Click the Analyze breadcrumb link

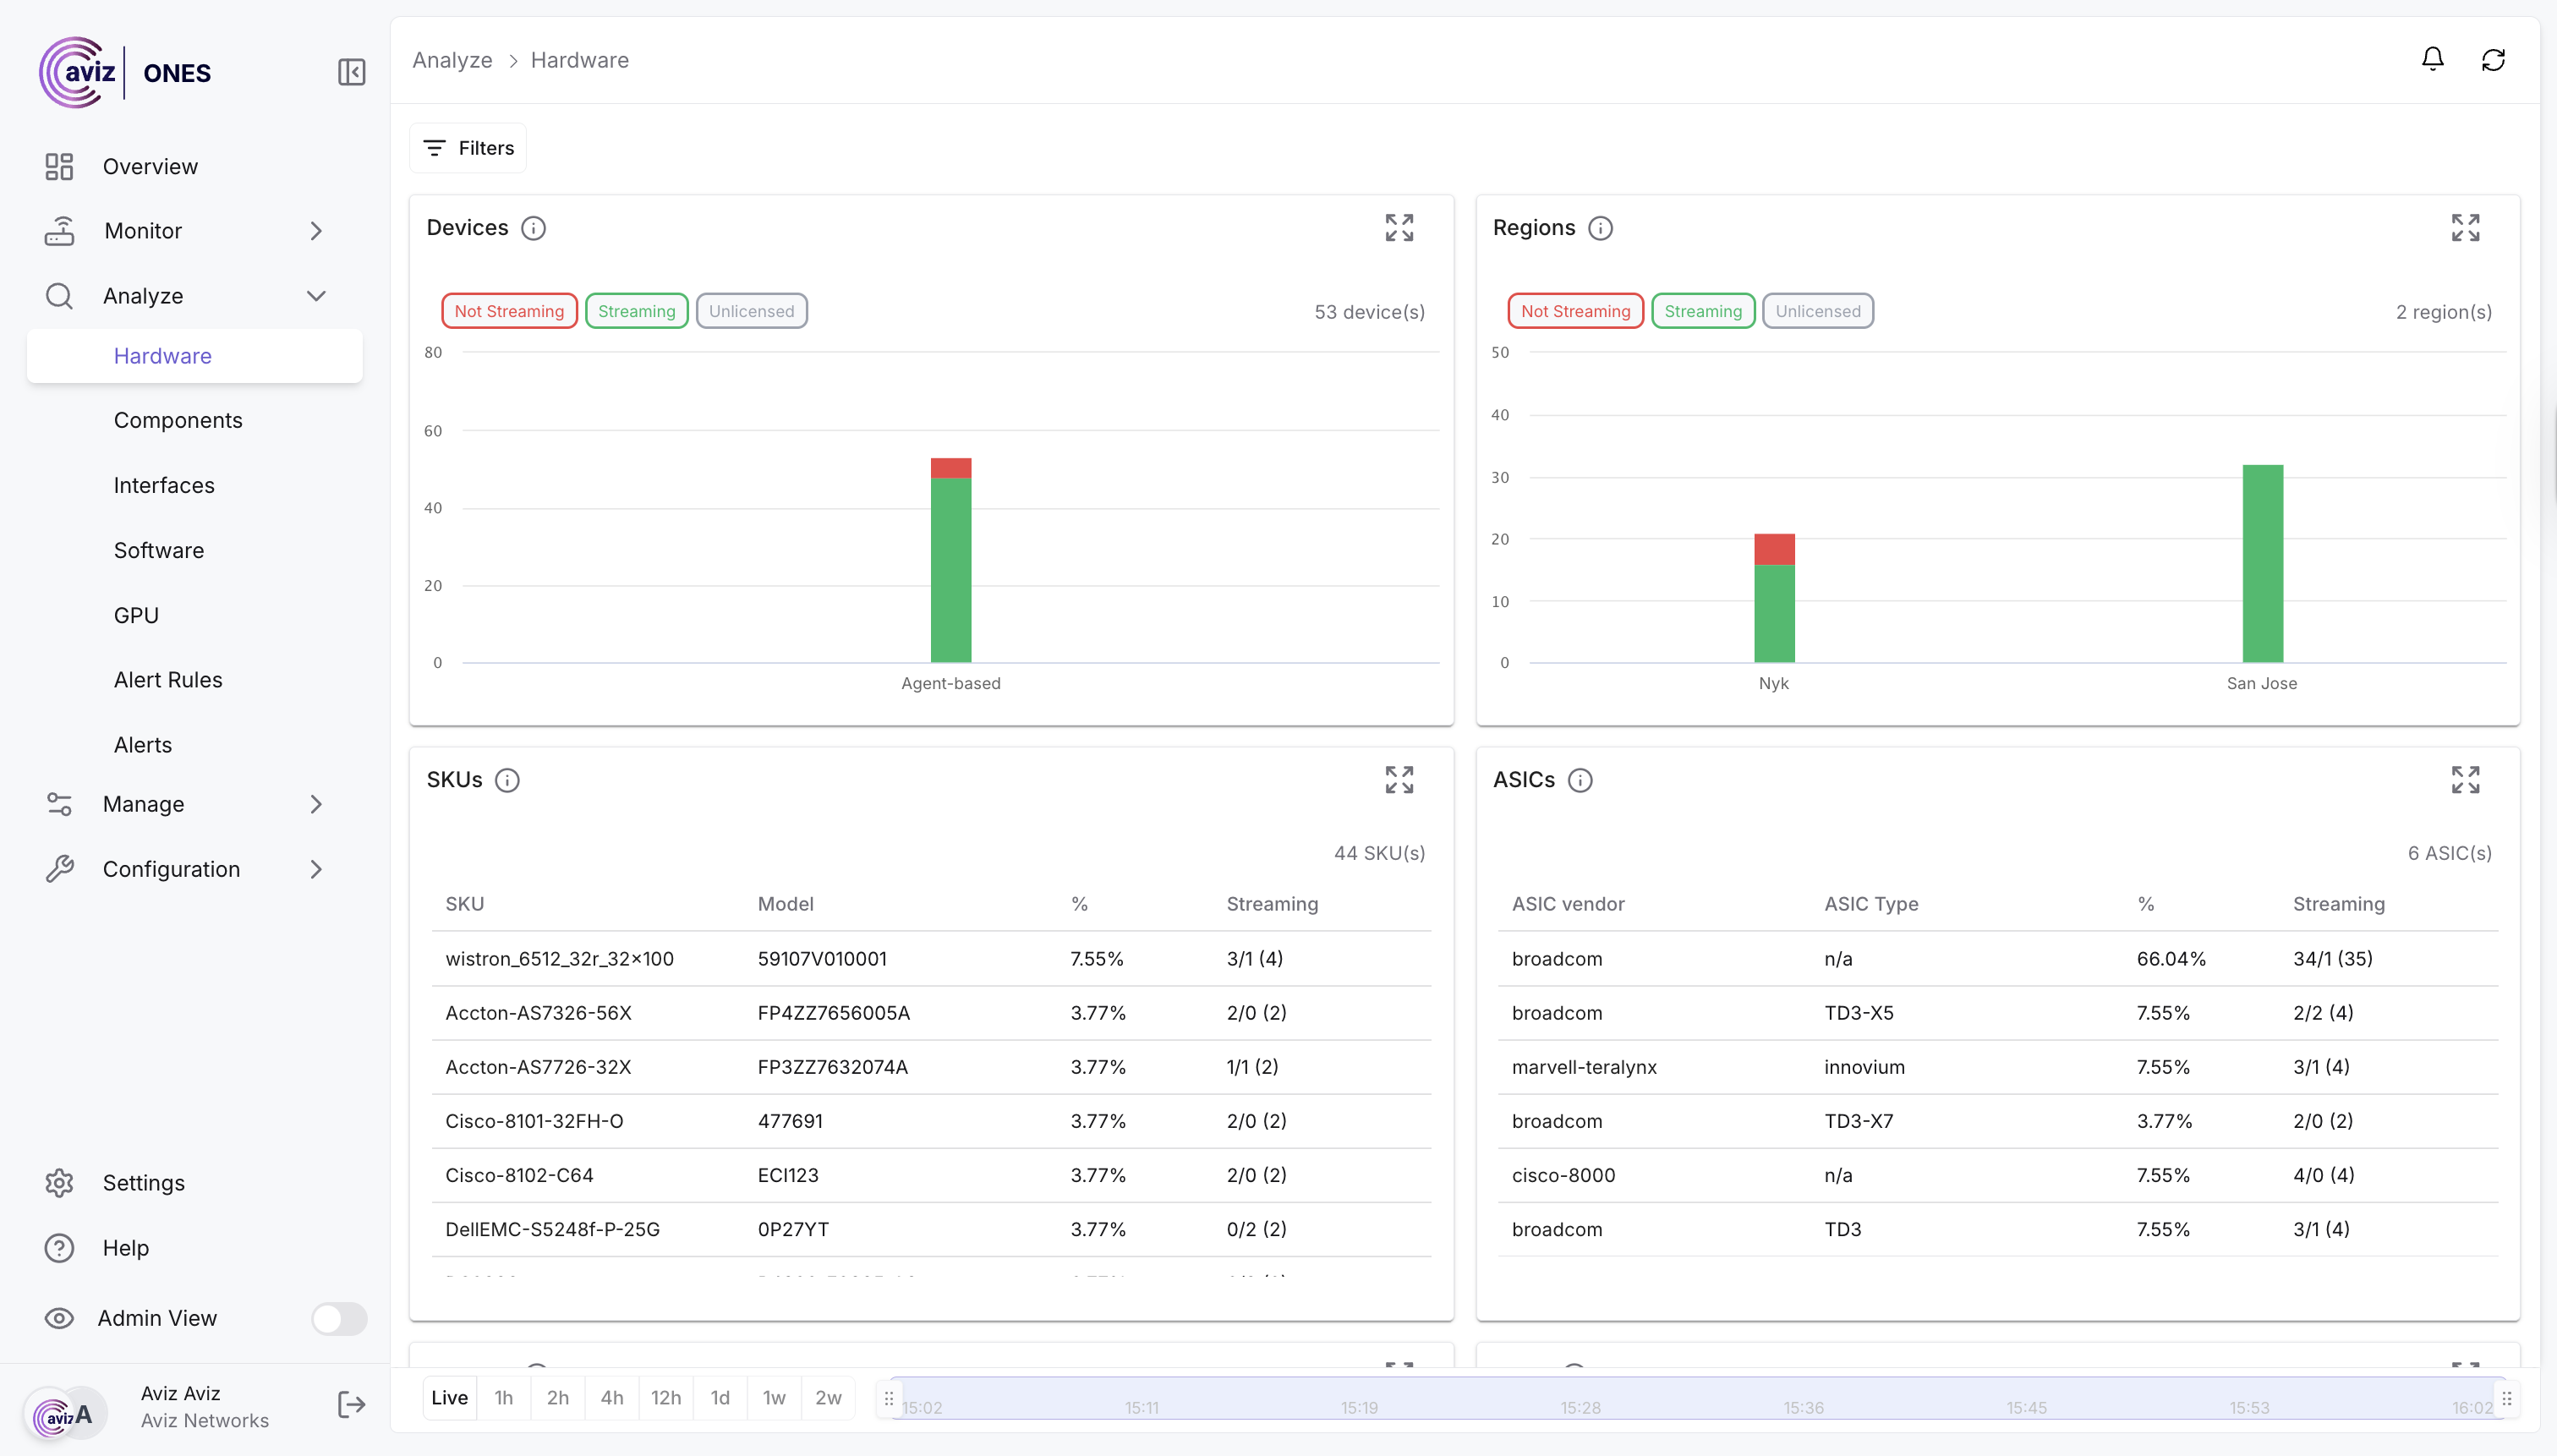tap(452, 60)
